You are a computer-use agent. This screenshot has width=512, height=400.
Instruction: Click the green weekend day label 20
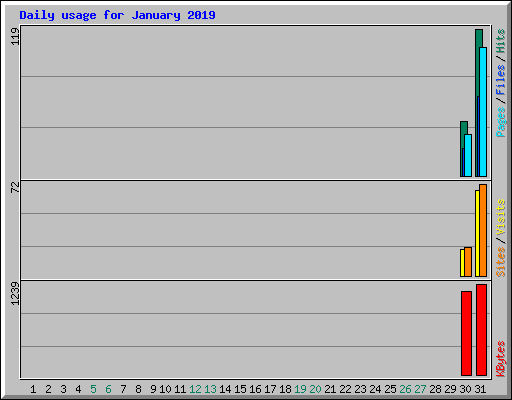click(x=315, y=389)
